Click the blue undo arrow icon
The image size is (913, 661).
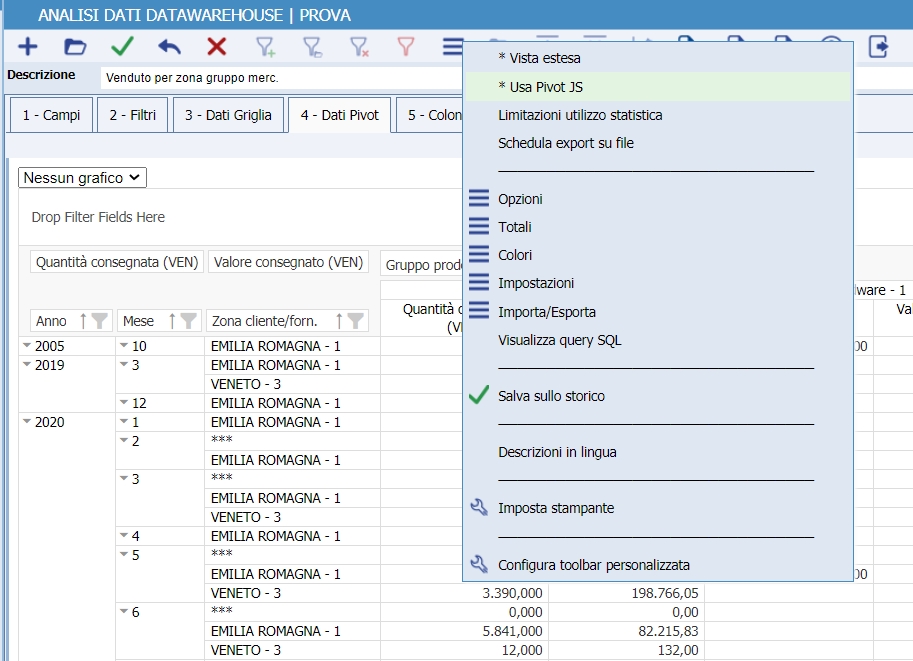tap(169, 46)
